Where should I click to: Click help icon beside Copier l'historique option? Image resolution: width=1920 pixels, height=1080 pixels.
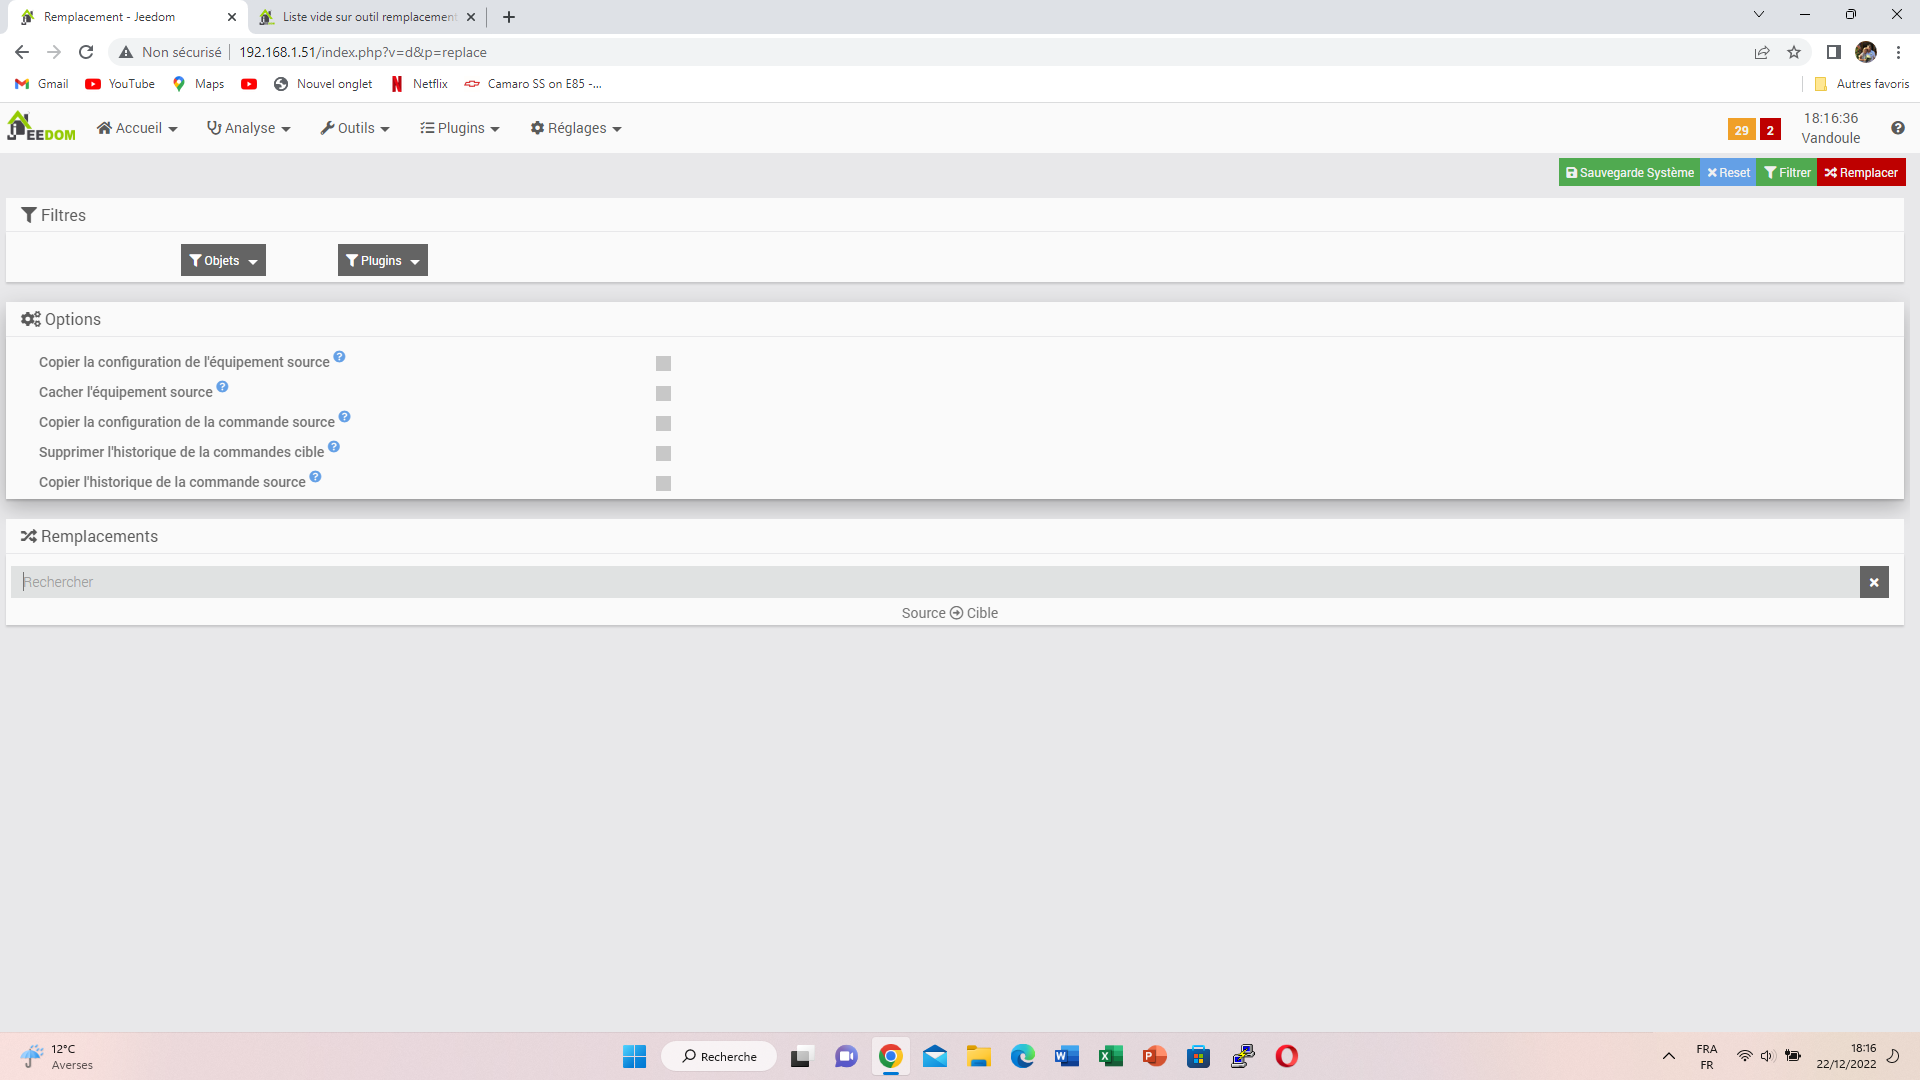point(315,477)
